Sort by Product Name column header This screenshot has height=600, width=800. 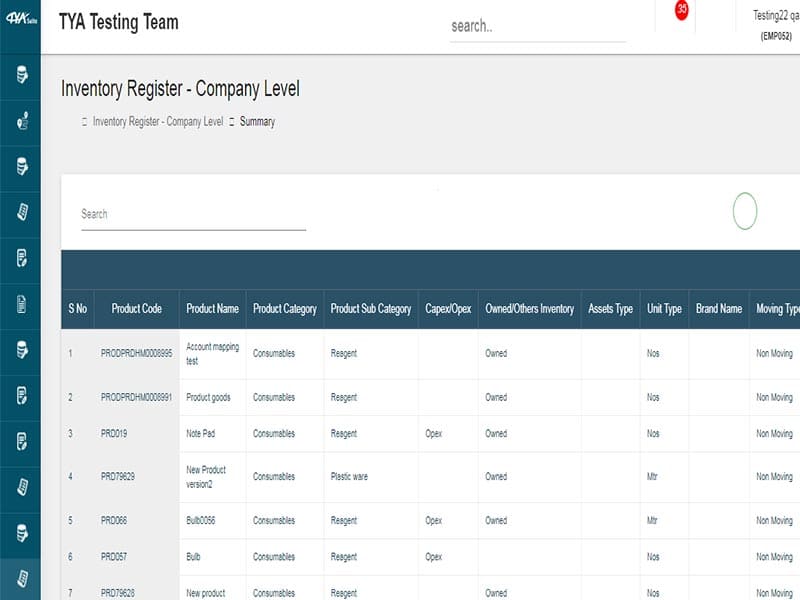pos(212,309)
